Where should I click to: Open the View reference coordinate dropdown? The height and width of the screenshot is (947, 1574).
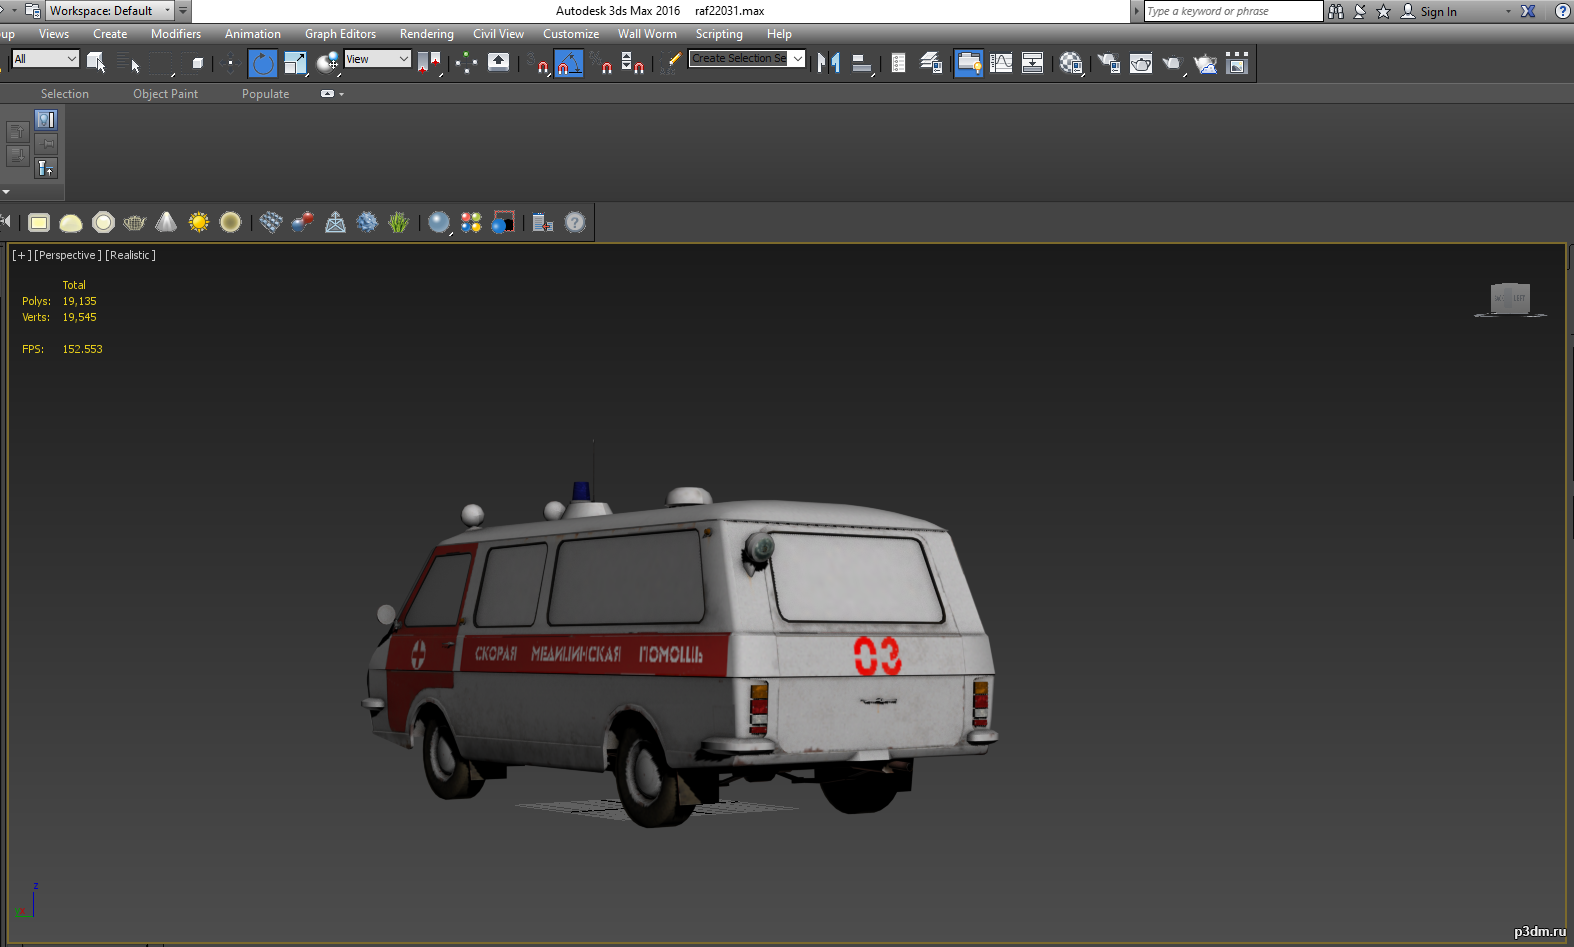(x=377, y=59)
